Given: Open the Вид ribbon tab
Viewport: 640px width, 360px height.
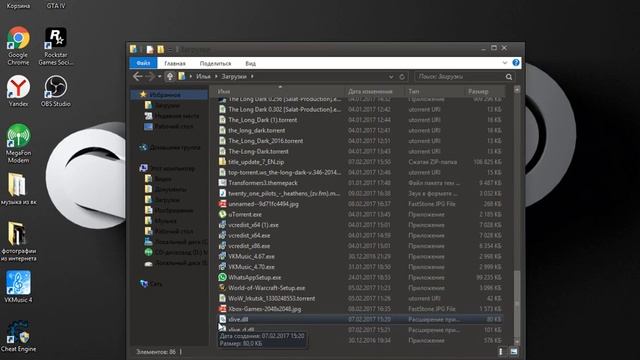Looking at the screenshot, I should (250, 63).
